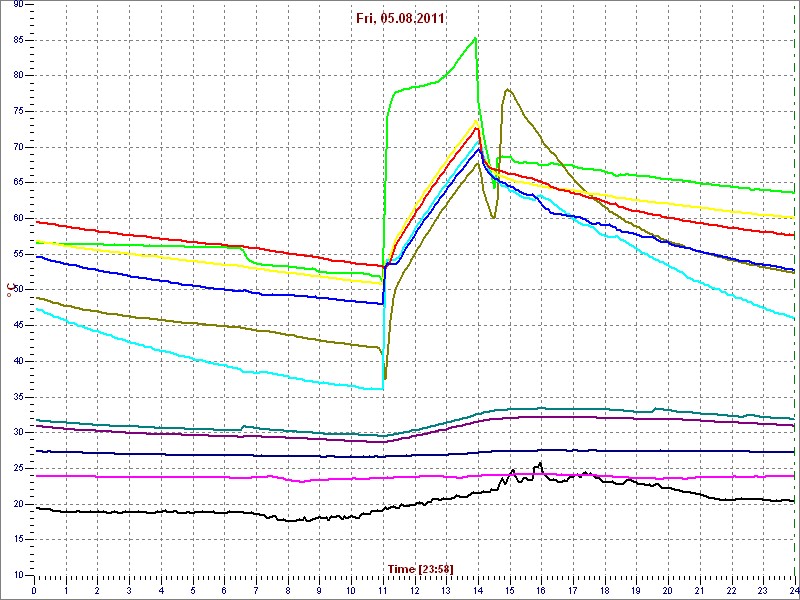This screenshot has height=600, width=800.
Task: Click the 10 label on temperature axis
Action: 19,575
